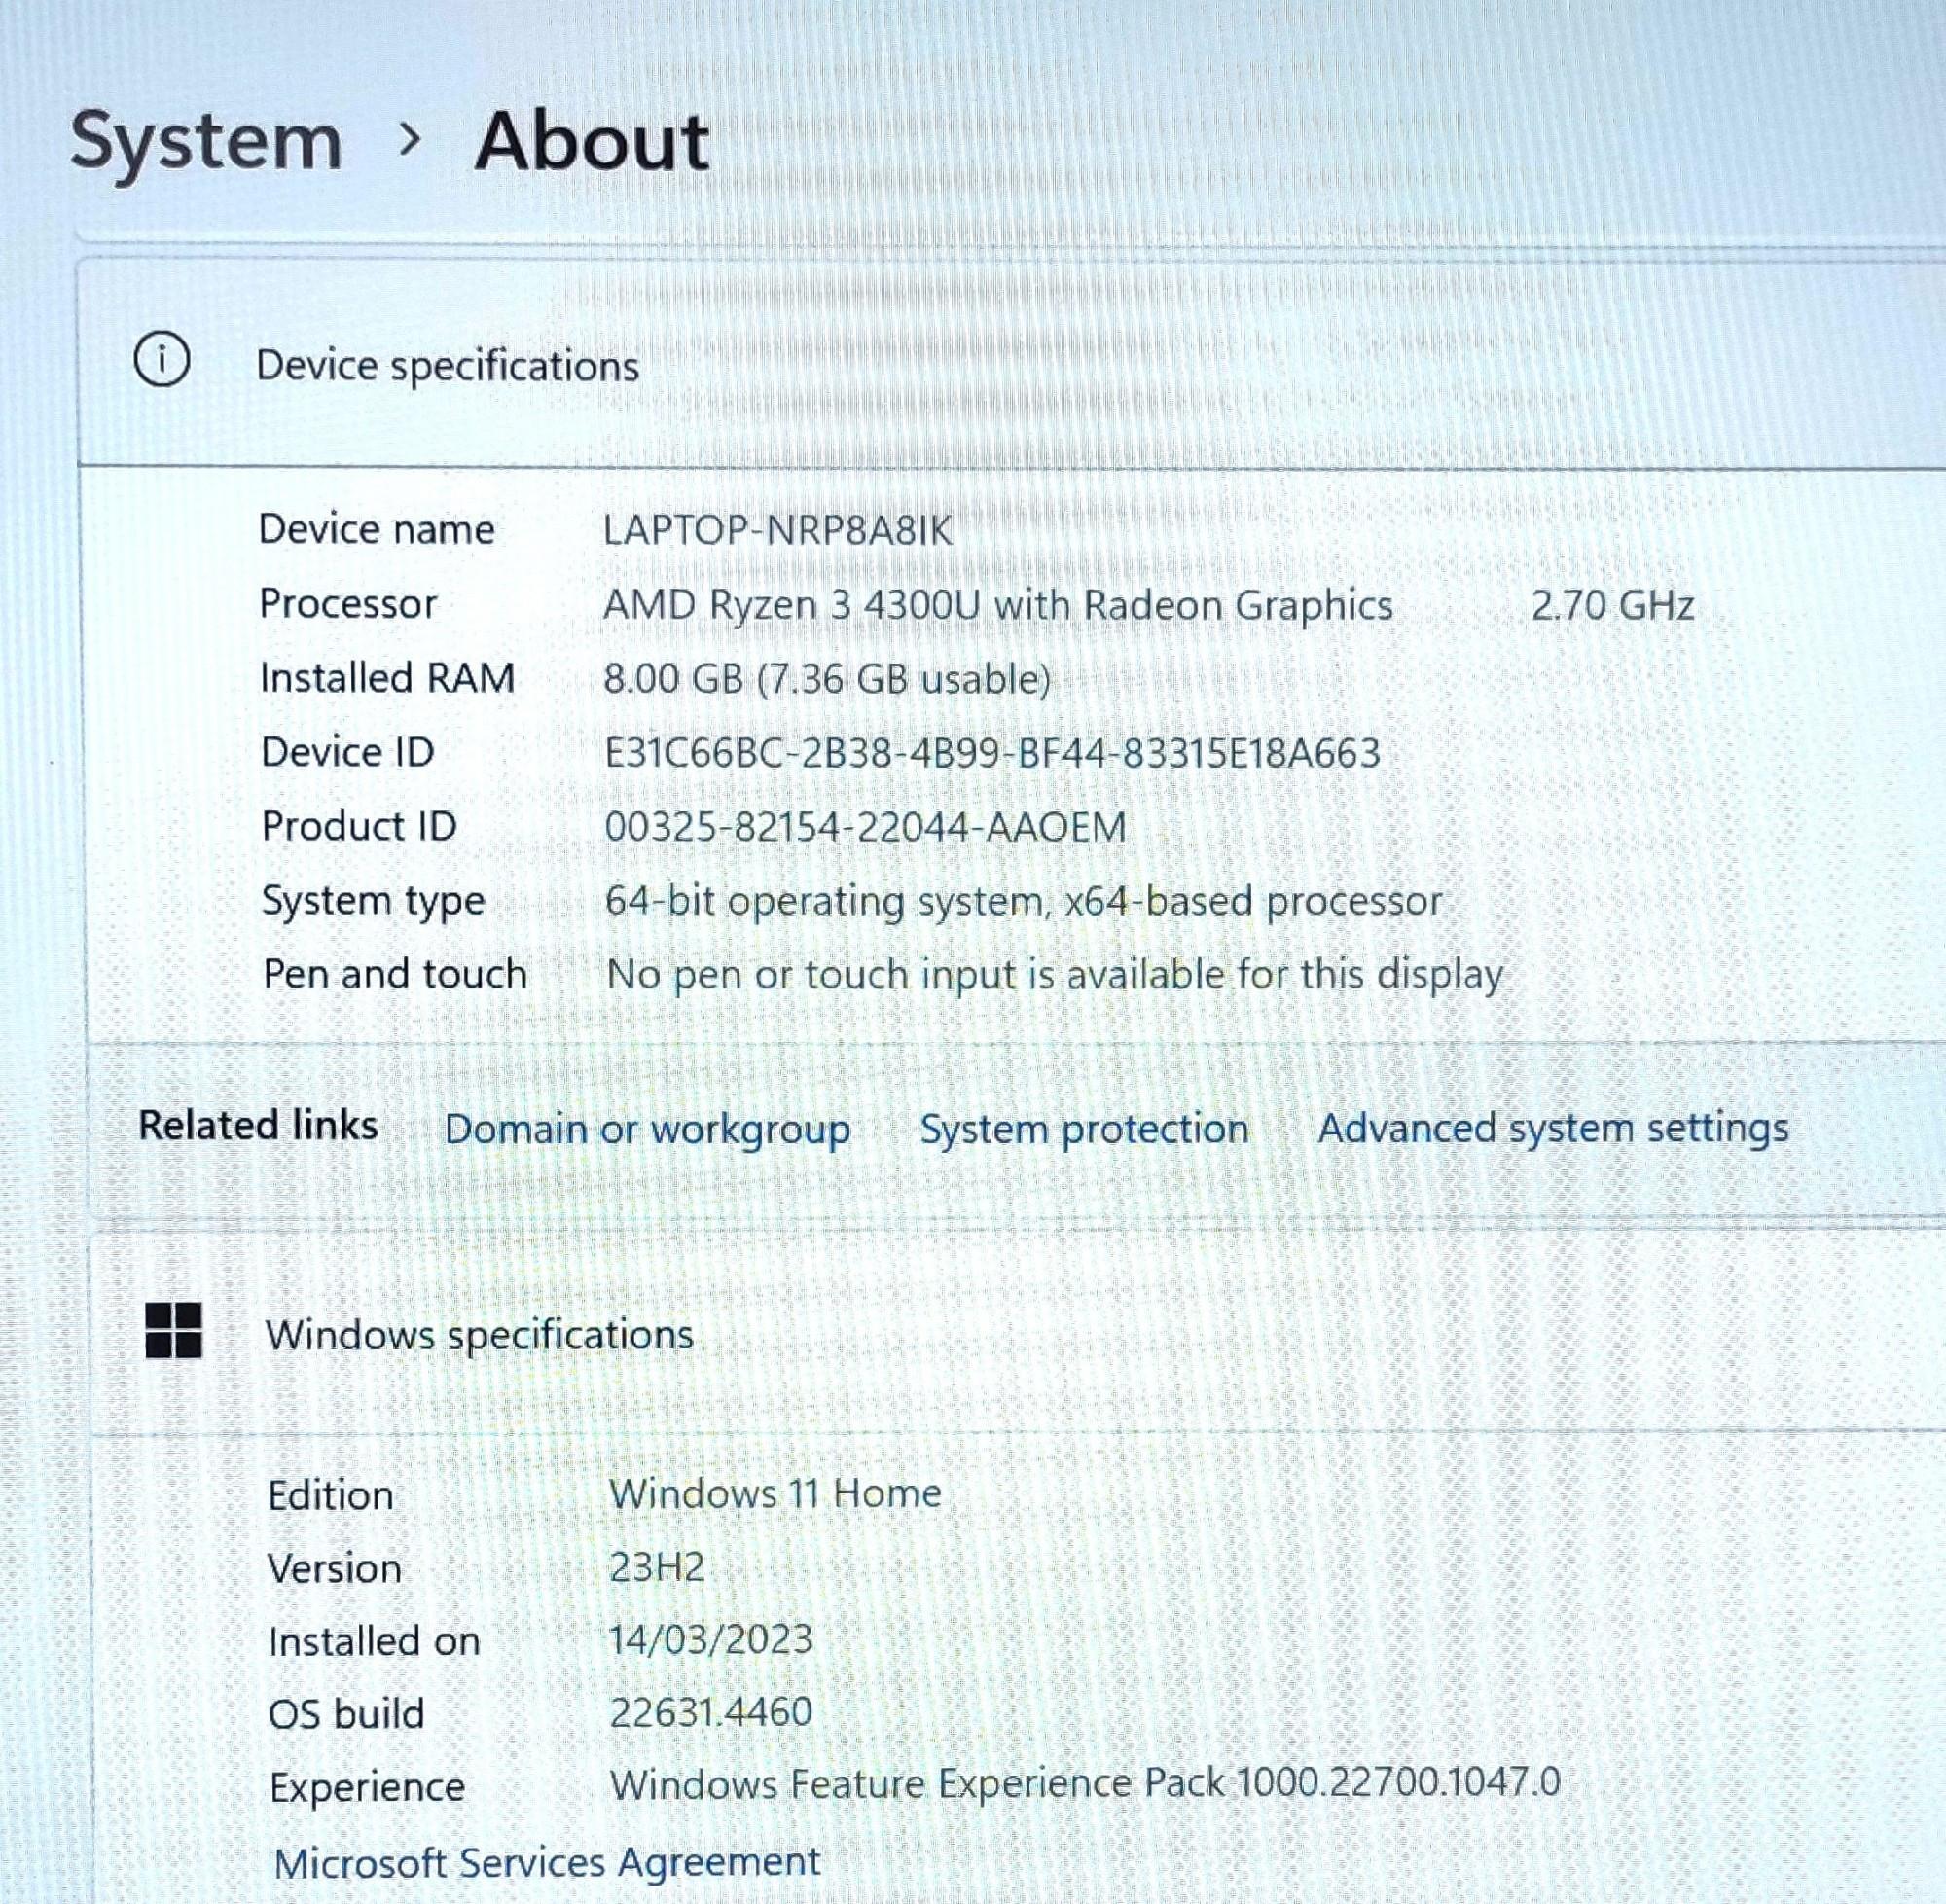Viewport: 1946px width, 1904px height.
Task: Open Microsoft Services Agreement link
Action: tap(547, 1862)
